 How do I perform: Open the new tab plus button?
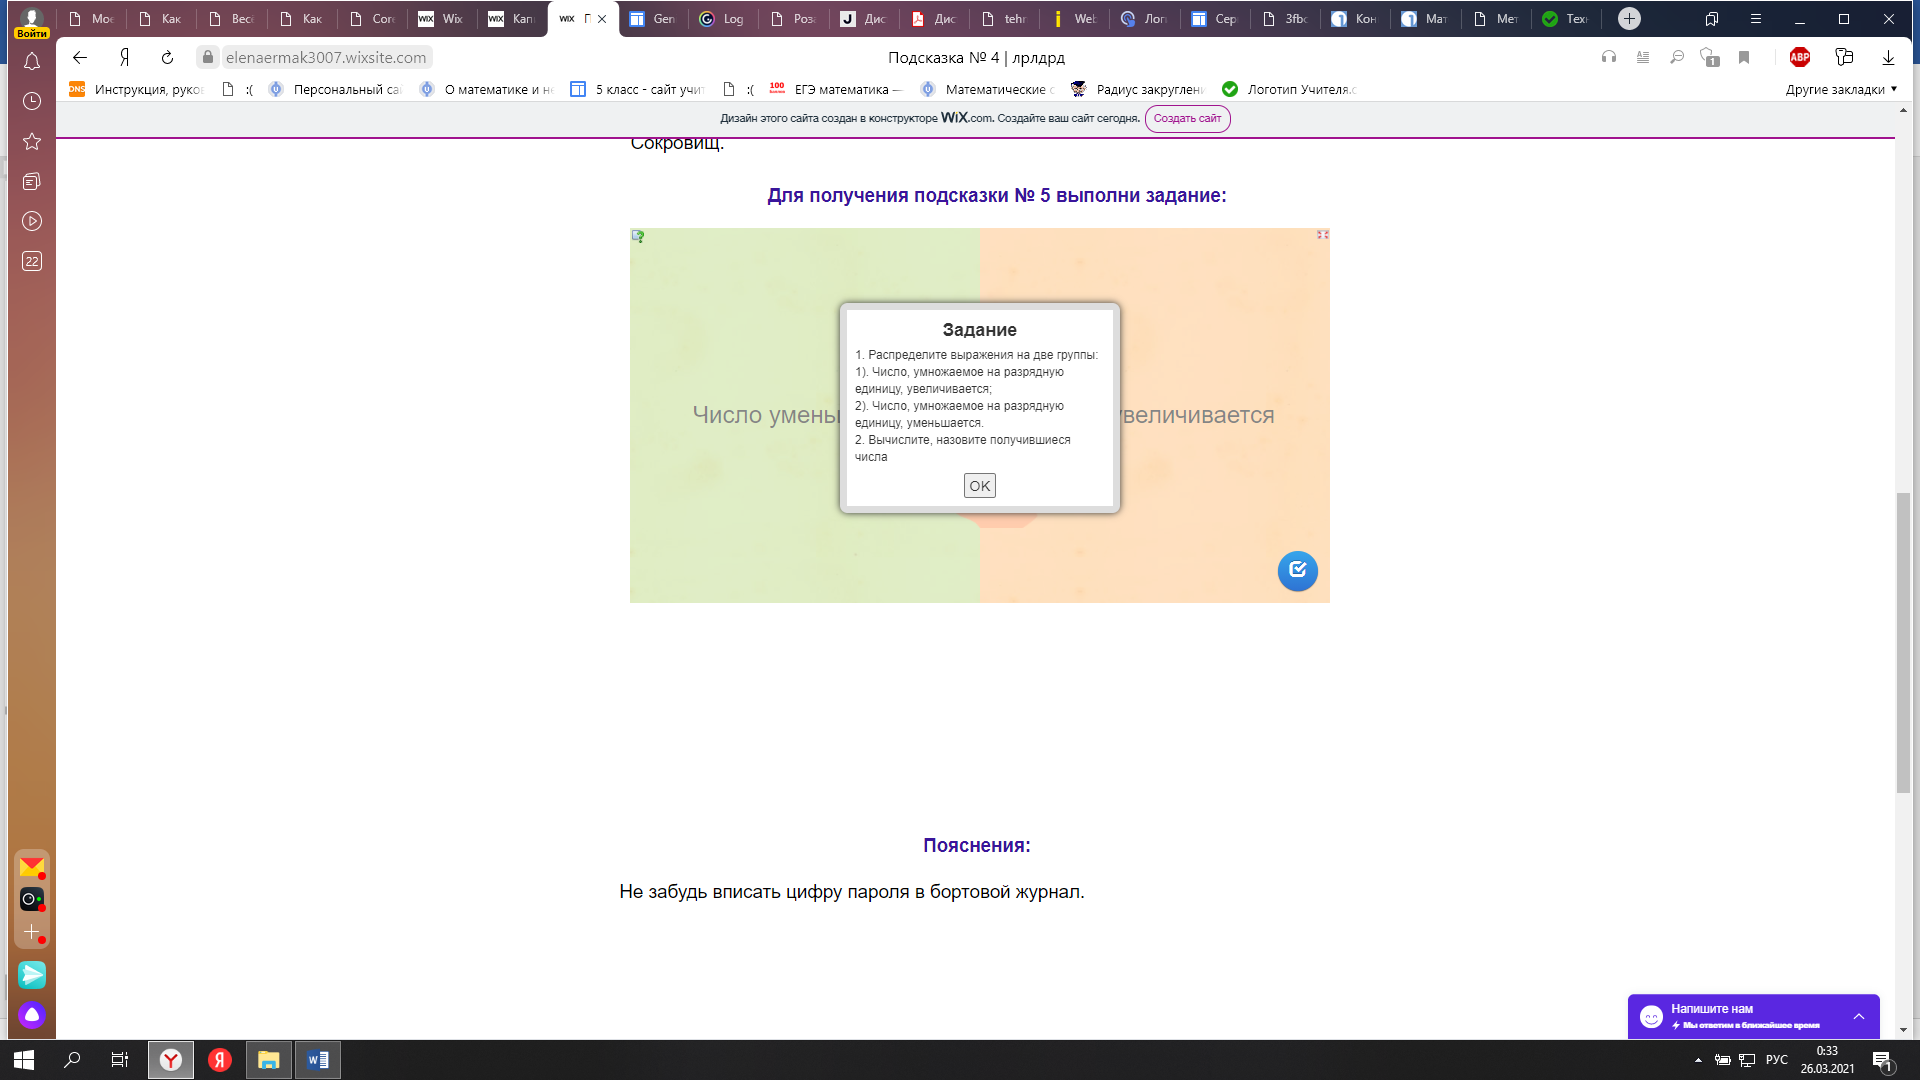pyautogui.click(x=1629, y=18)
